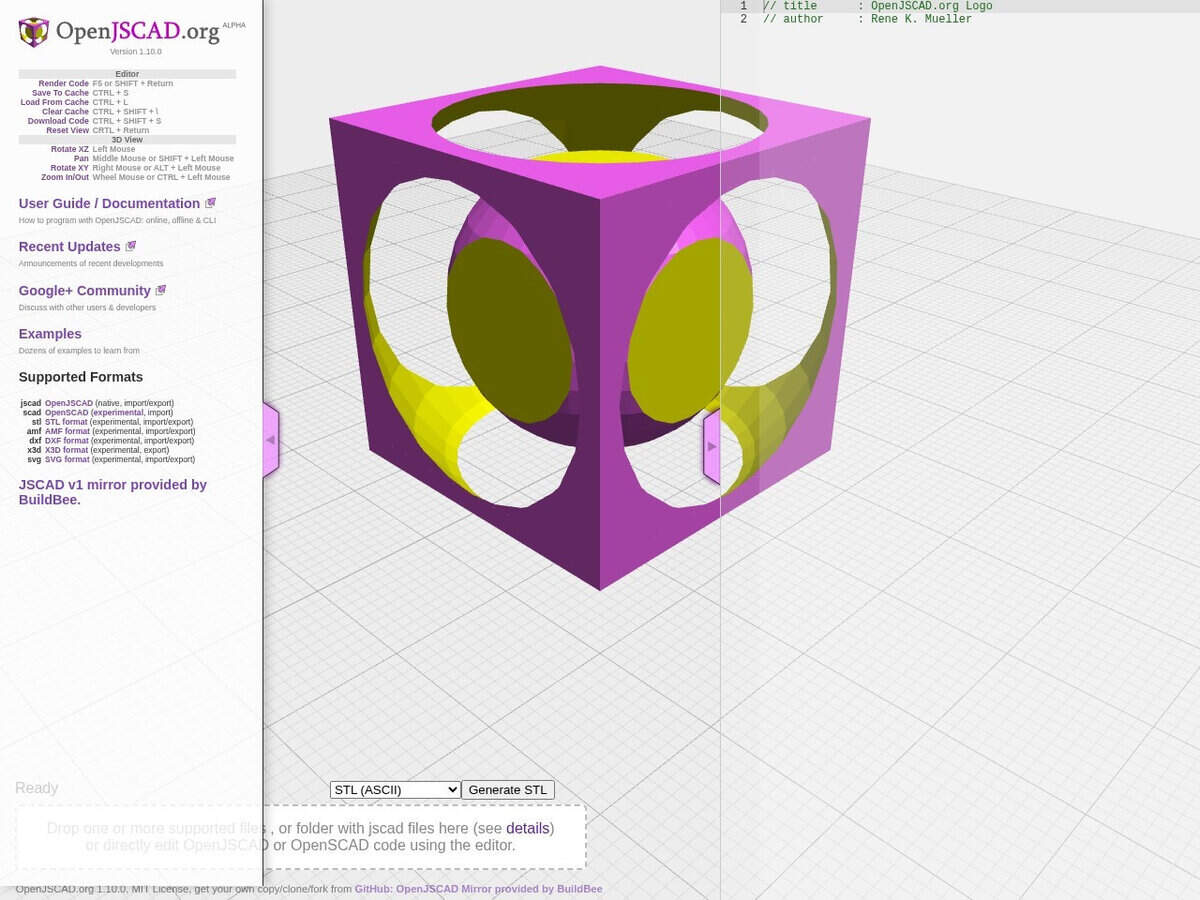Click the '3D View' section header bar
The image size is (1200, 900).
[127, 140]
